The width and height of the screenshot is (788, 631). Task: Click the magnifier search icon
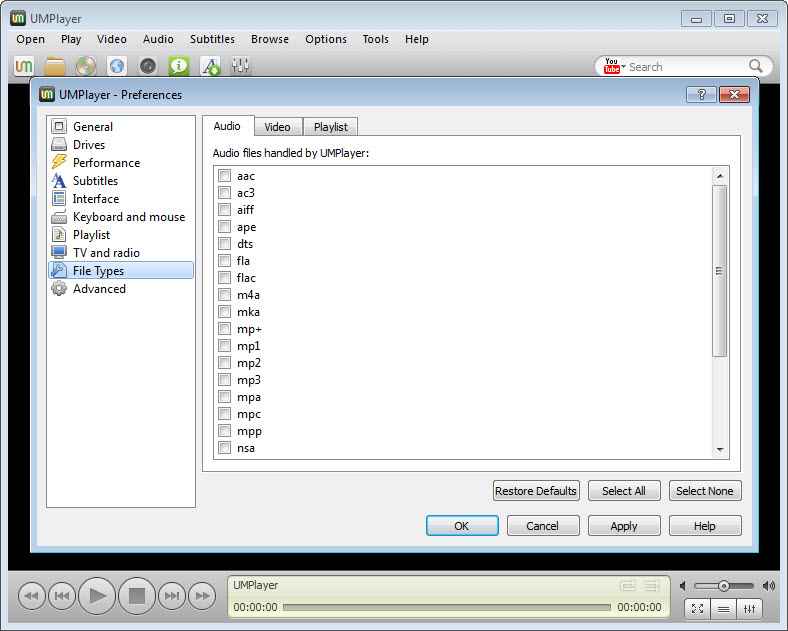click(x=755, y=66)
